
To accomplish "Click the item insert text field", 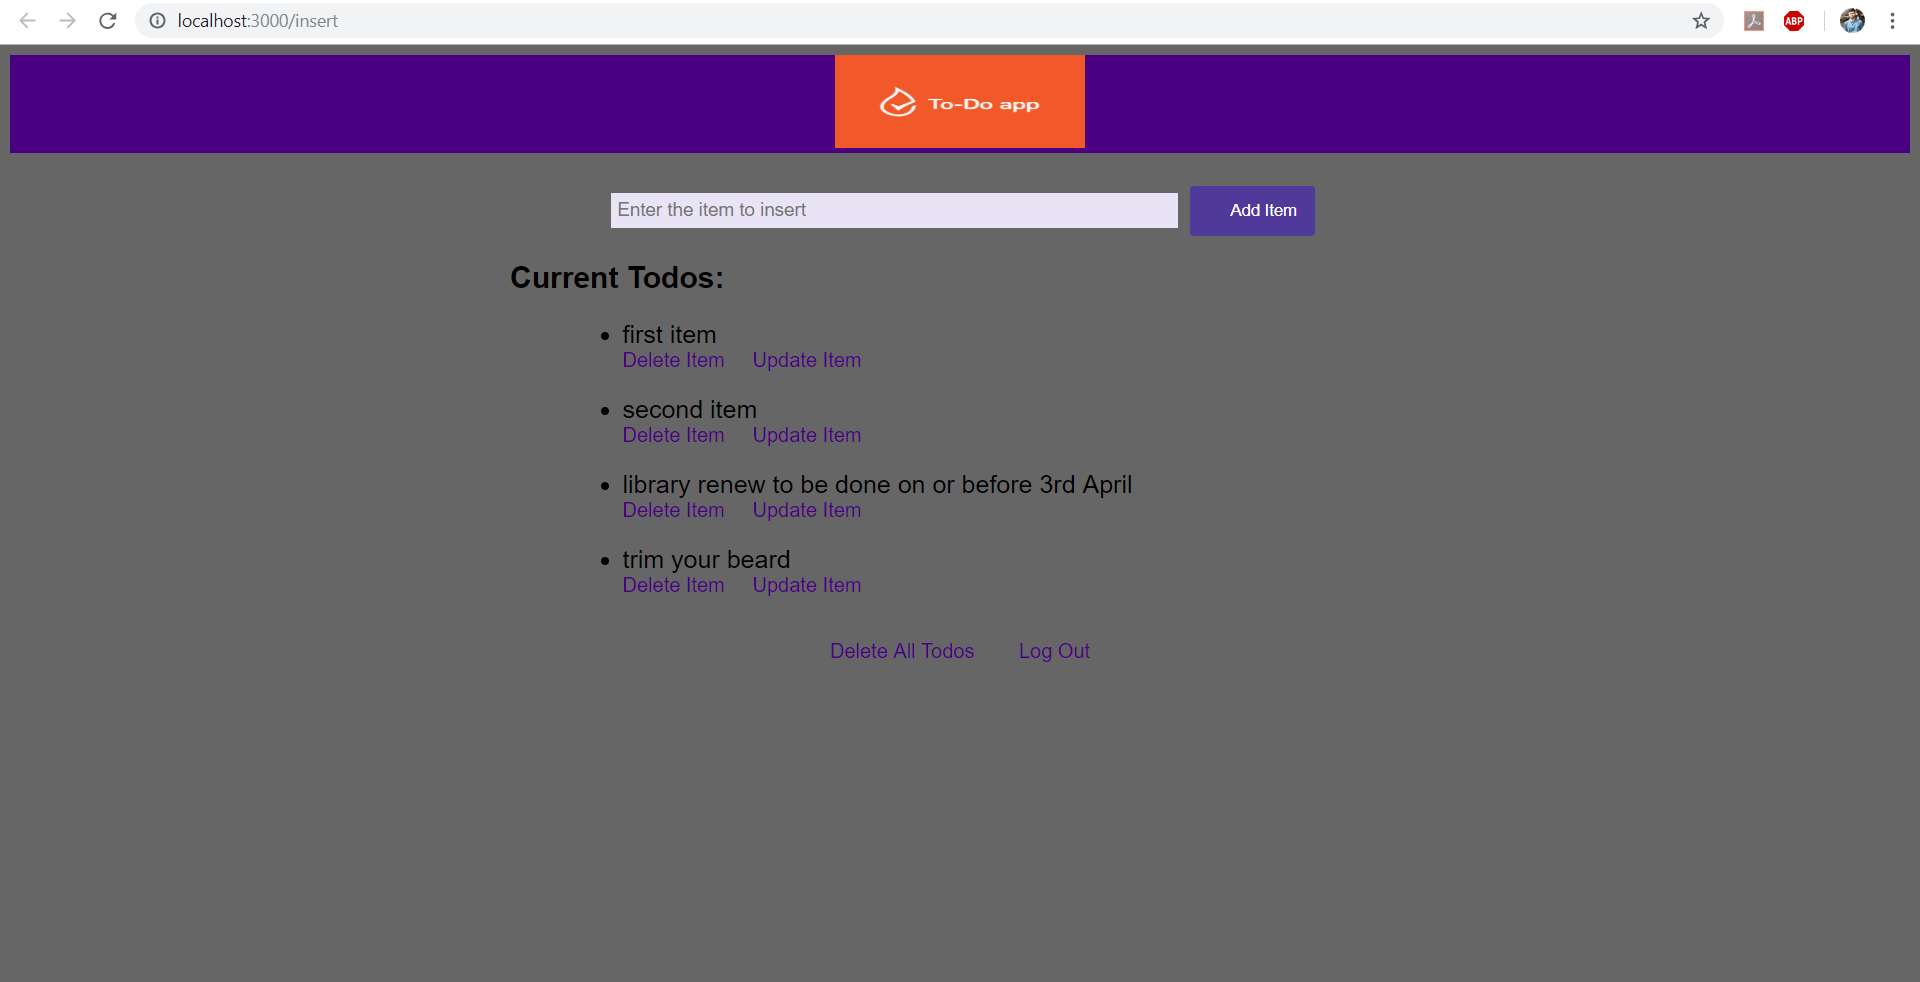I will (x=893, y=210).
